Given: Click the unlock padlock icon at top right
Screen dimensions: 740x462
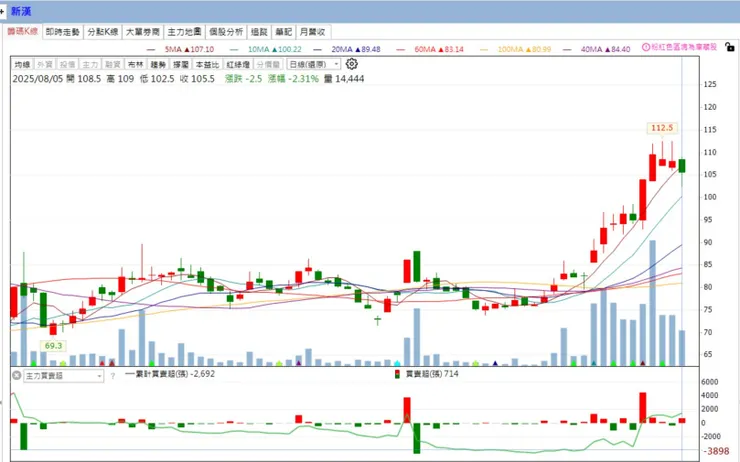Looking at the screenshot, I should tap(730, 47).
